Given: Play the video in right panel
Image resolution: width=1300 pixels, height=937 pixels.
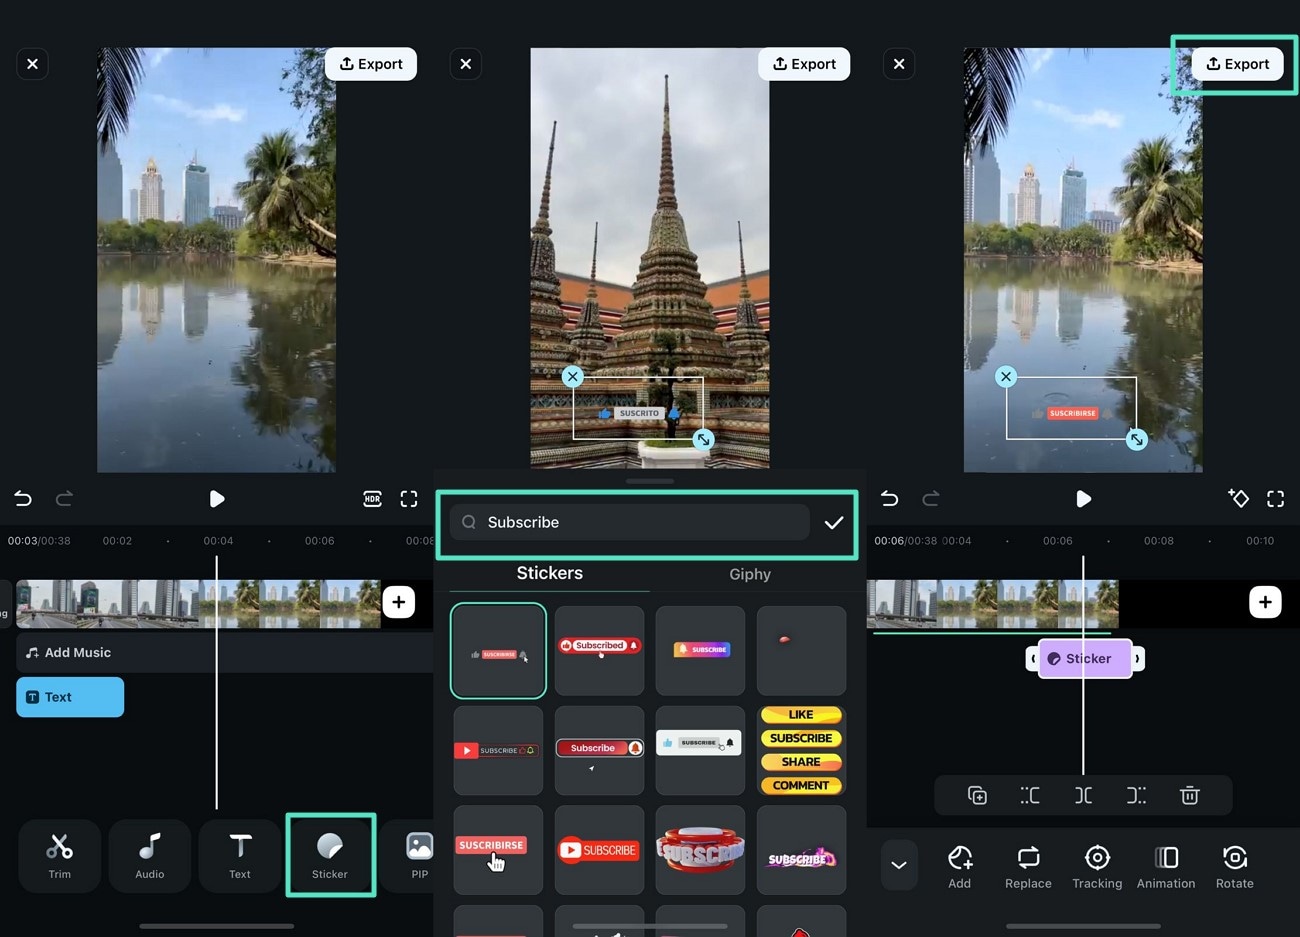Looking at the screenshot, I should (1083, 499).
